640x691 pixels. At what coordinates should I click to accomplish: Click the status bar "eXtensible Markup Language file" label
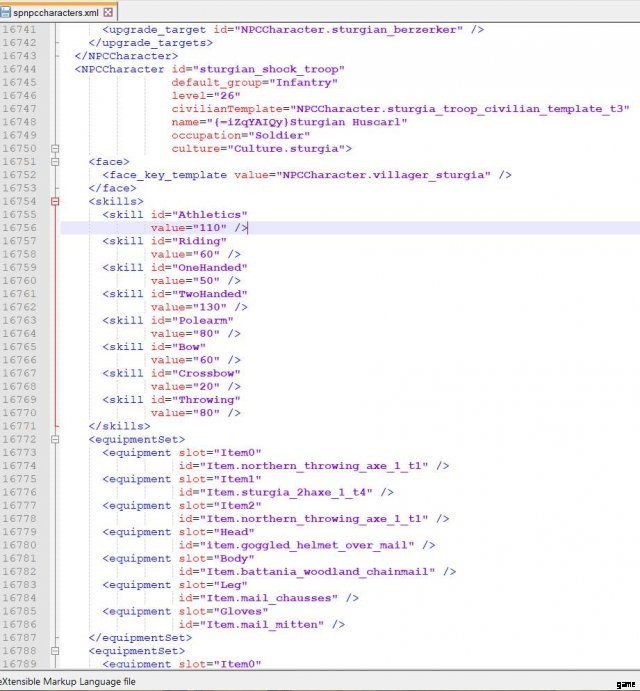click(x=67, y=681)
